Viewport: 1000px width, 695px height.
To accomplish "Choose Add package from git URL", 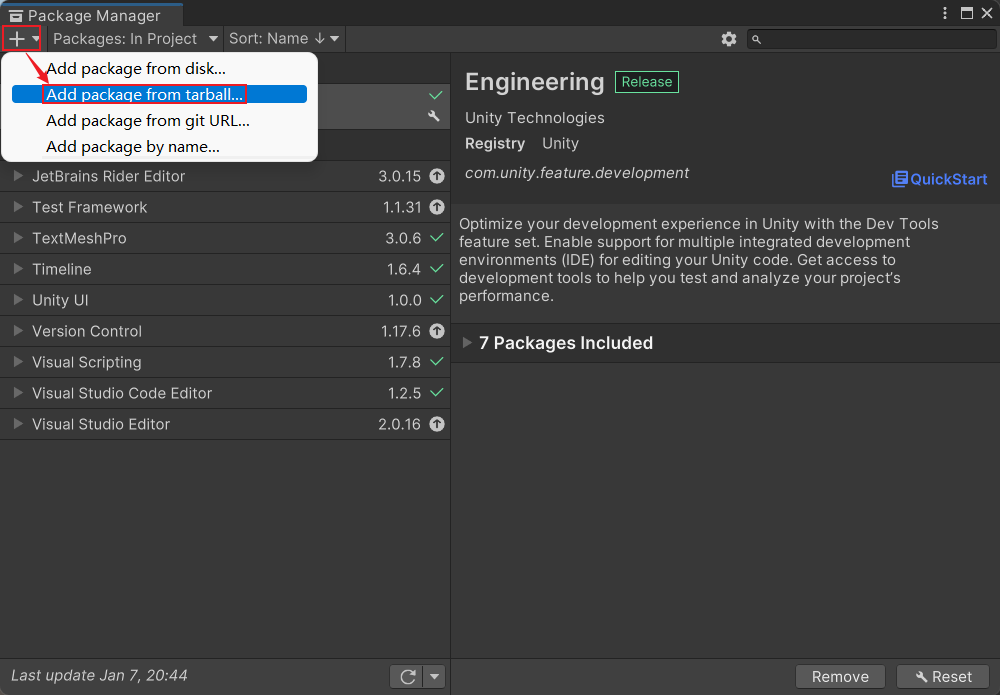I will click(159, 121).
